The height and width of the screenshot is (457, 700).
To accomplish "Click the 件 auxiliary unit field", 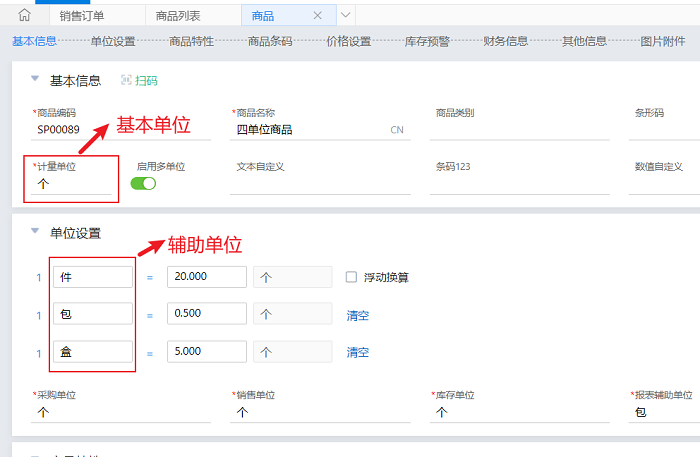I will 92,277.
